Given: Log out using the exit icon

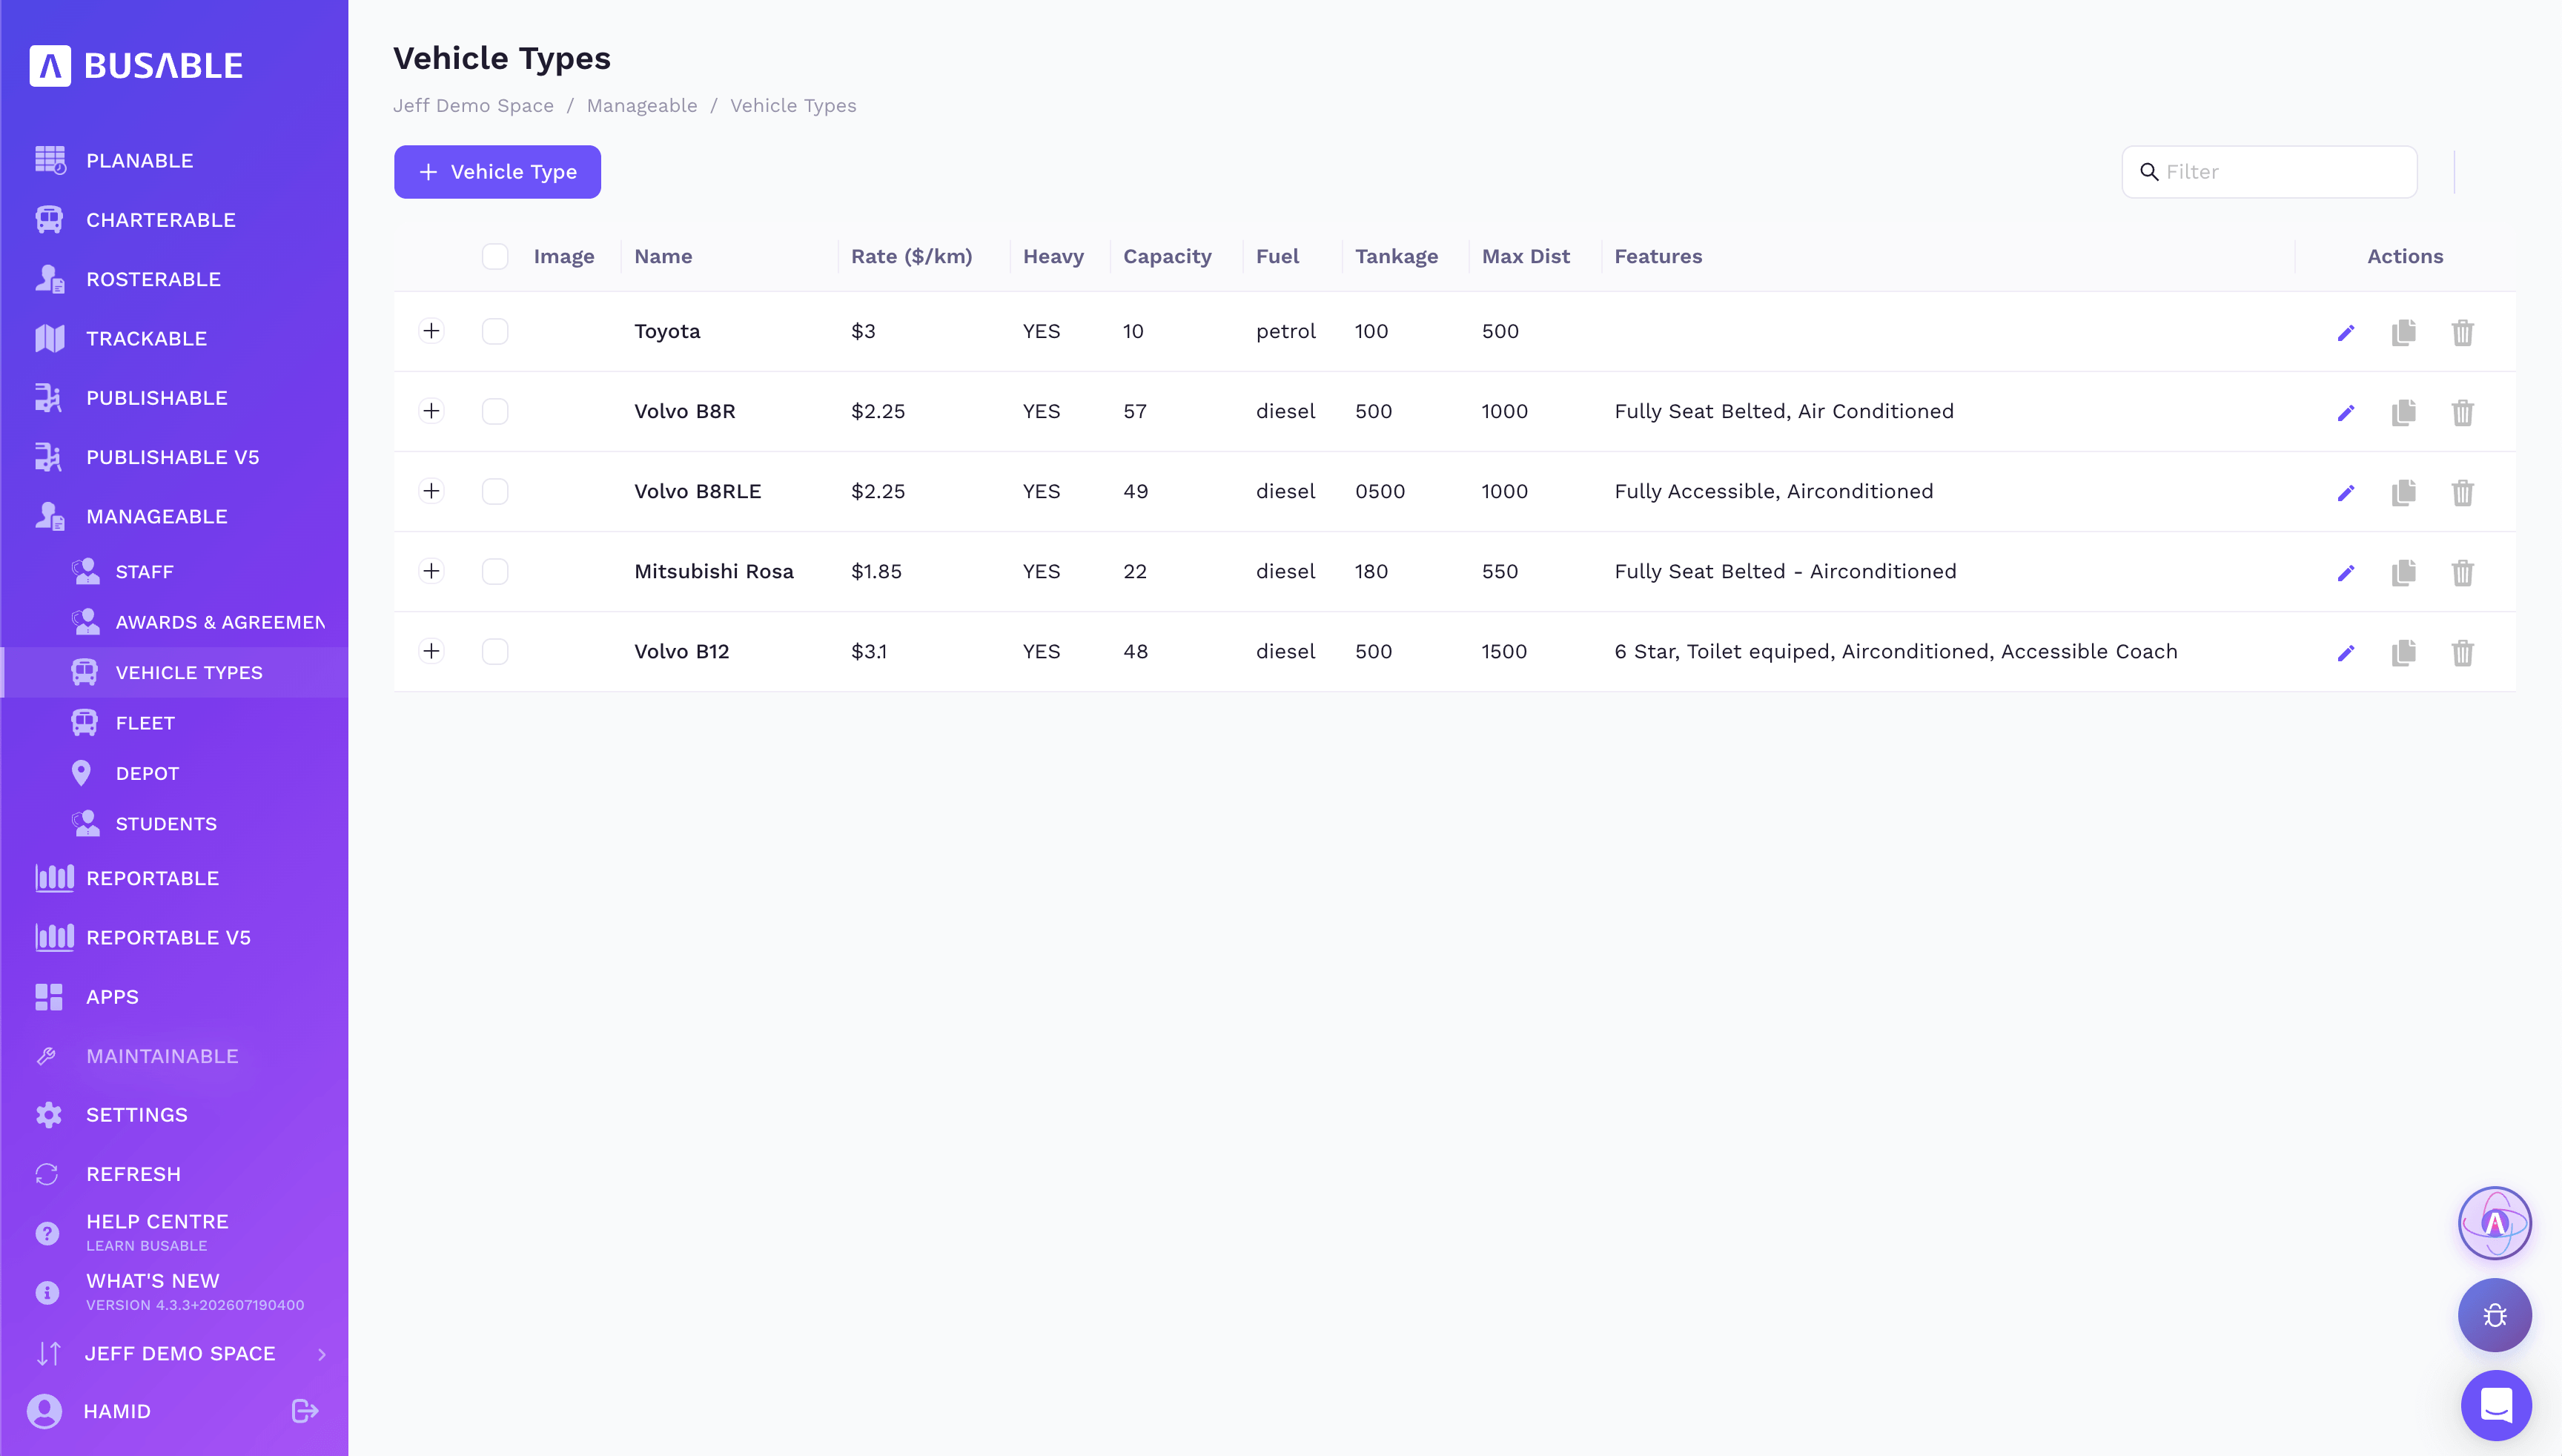Looking at the screenshot, I should 305,1411.
